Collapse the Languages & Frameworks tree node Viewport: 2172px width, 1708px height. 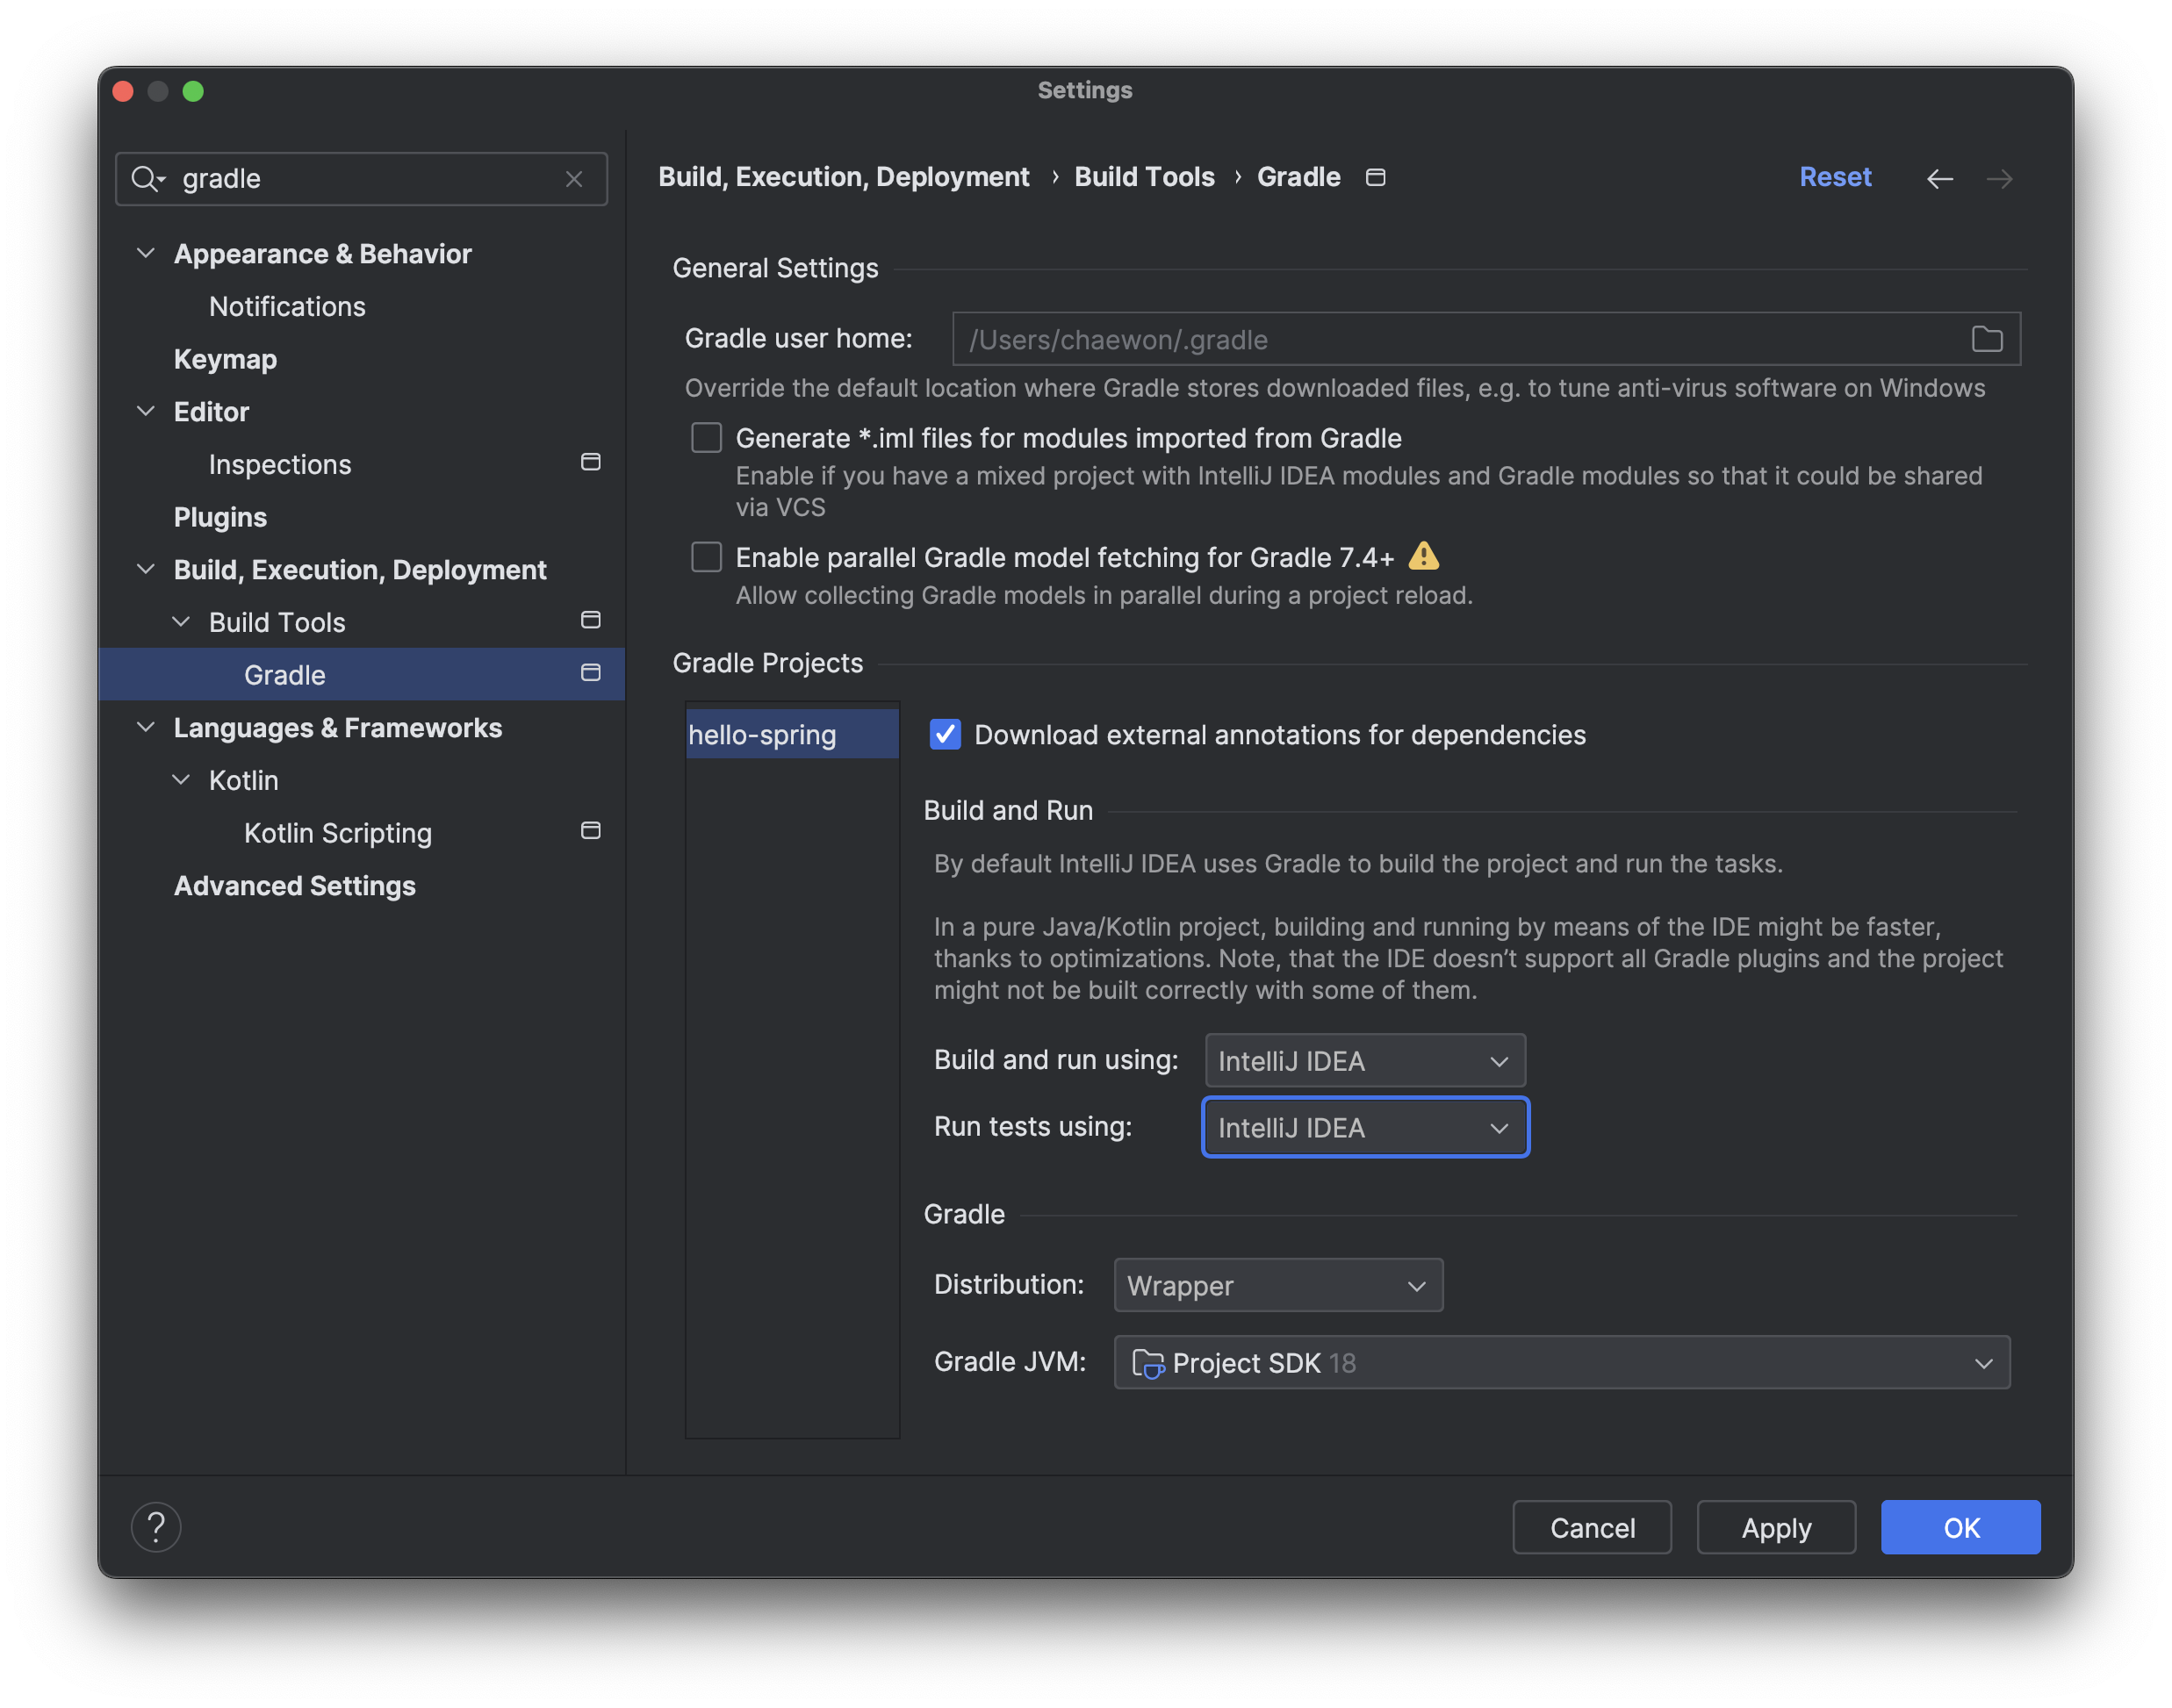click(x=146, y=727)
